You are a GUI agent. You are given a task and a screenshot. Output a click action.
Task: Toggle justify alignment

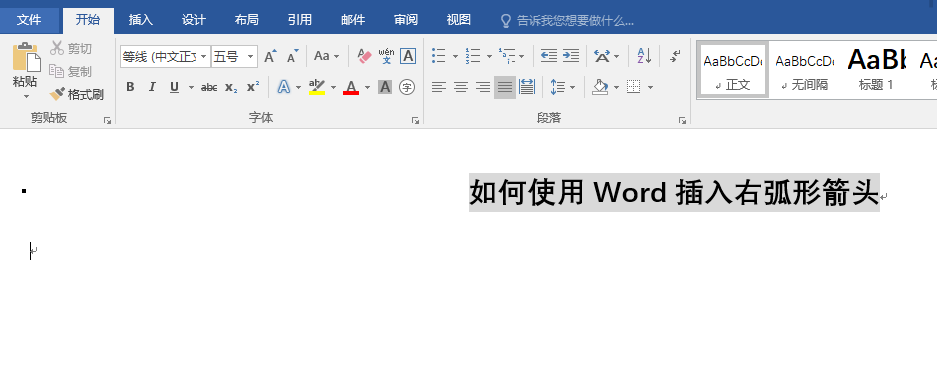point(505,88)
